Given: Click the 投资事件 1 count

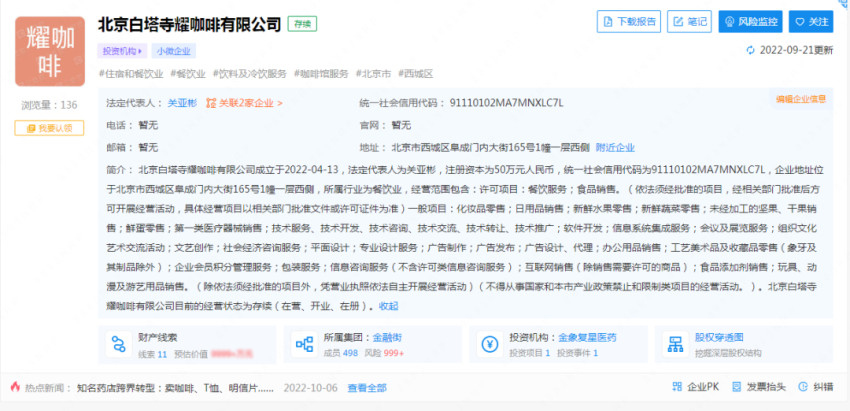Looking at the screenshot, I should tap(577, 354).
